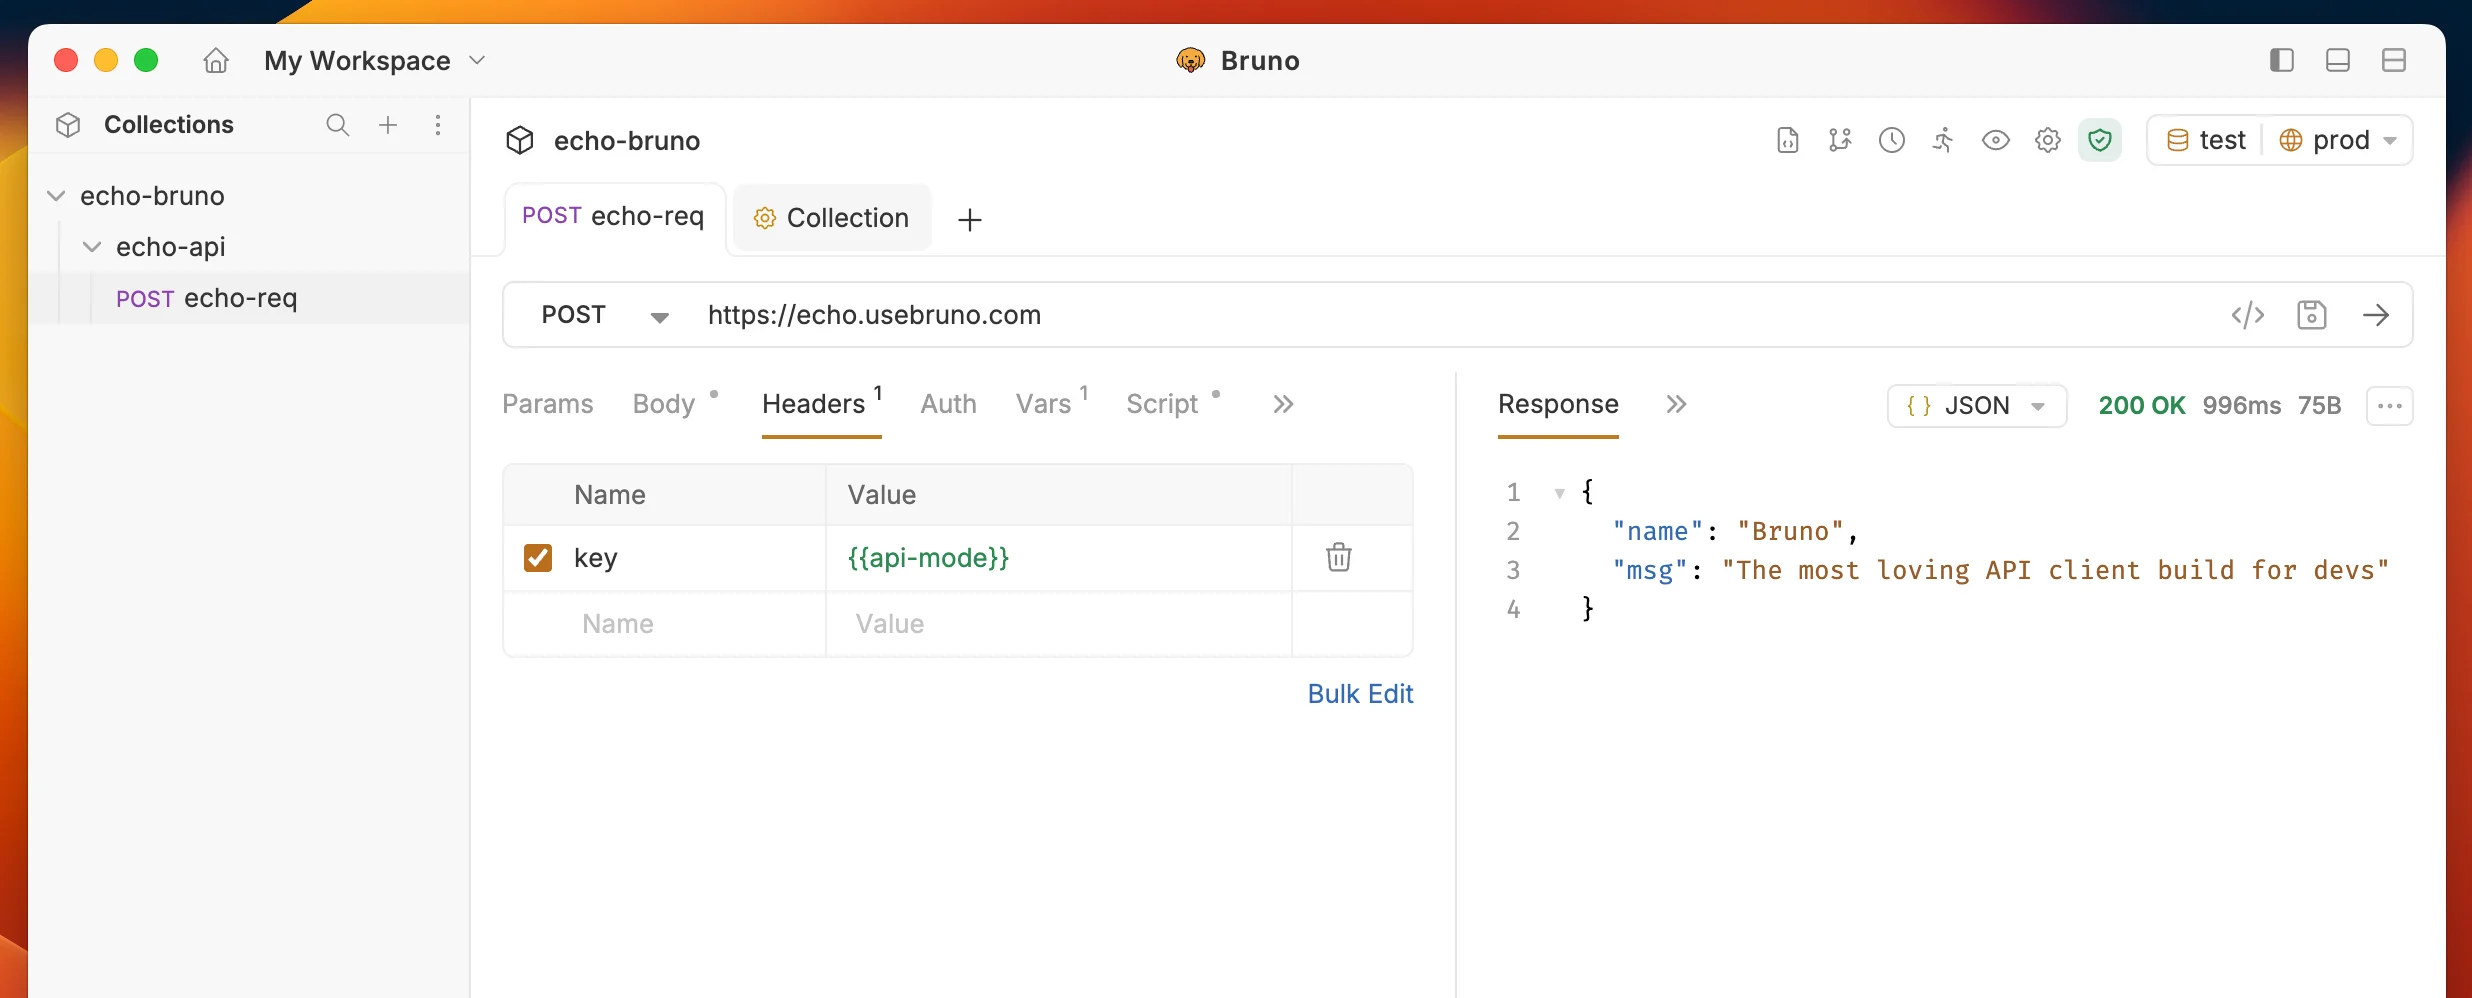Open Bulk Edit for headers

coord(1361,694)
